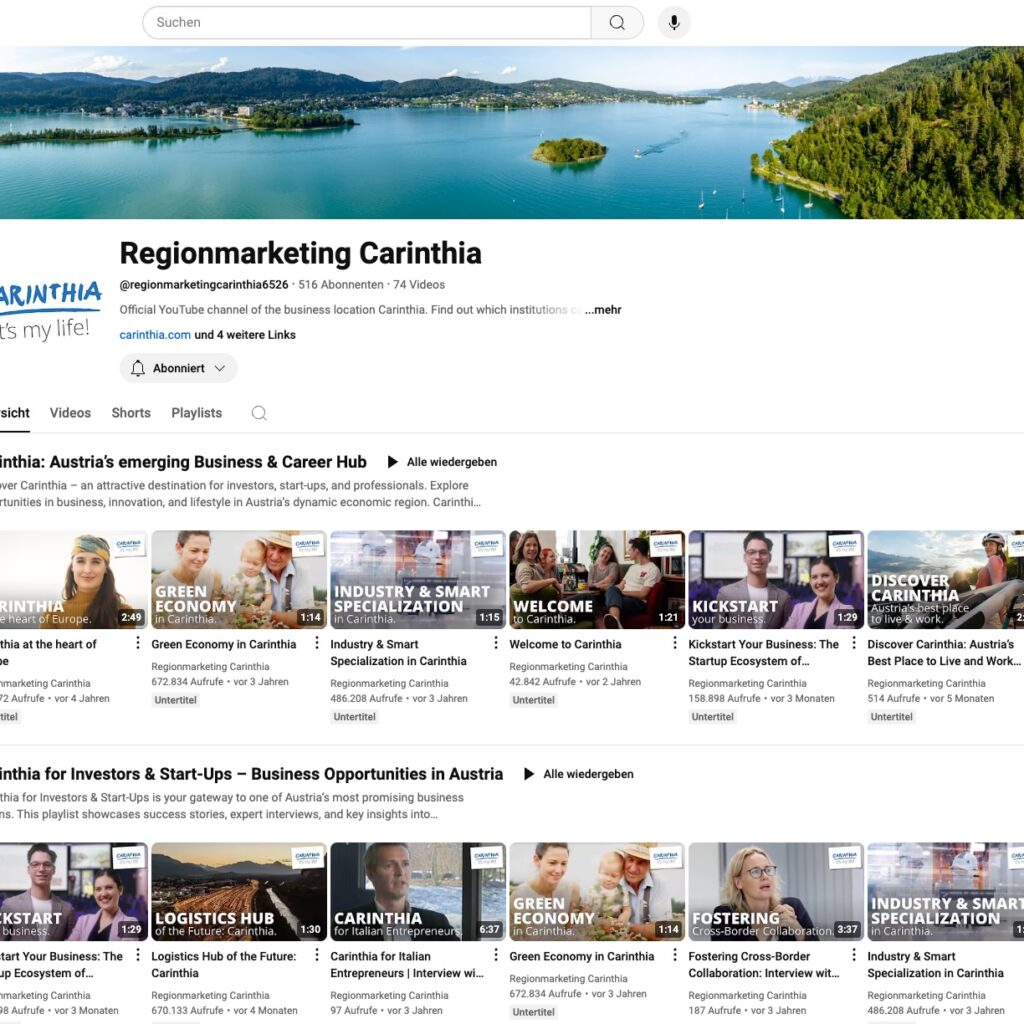Viewport: 1024px width, 1024px height.
Task: Click Discover Carinthia: Austria's Best Place title
Action: click(x=944, y=652)
